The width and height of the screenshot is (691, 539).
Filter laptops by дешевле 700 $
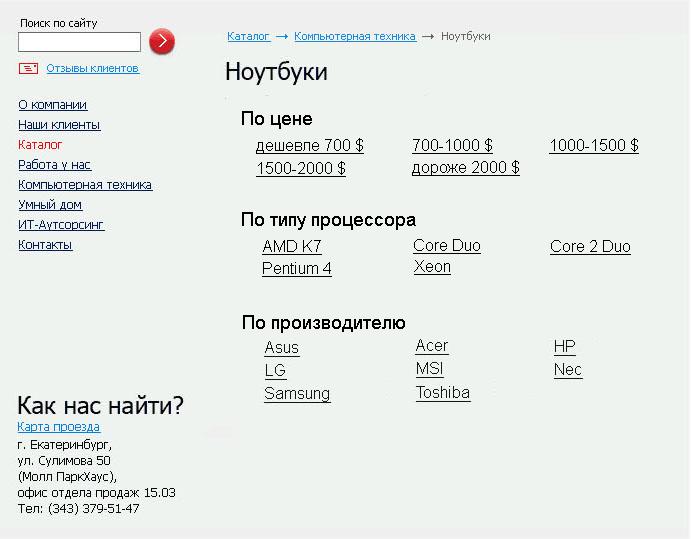pyautogui.click(x=310, y=146)
